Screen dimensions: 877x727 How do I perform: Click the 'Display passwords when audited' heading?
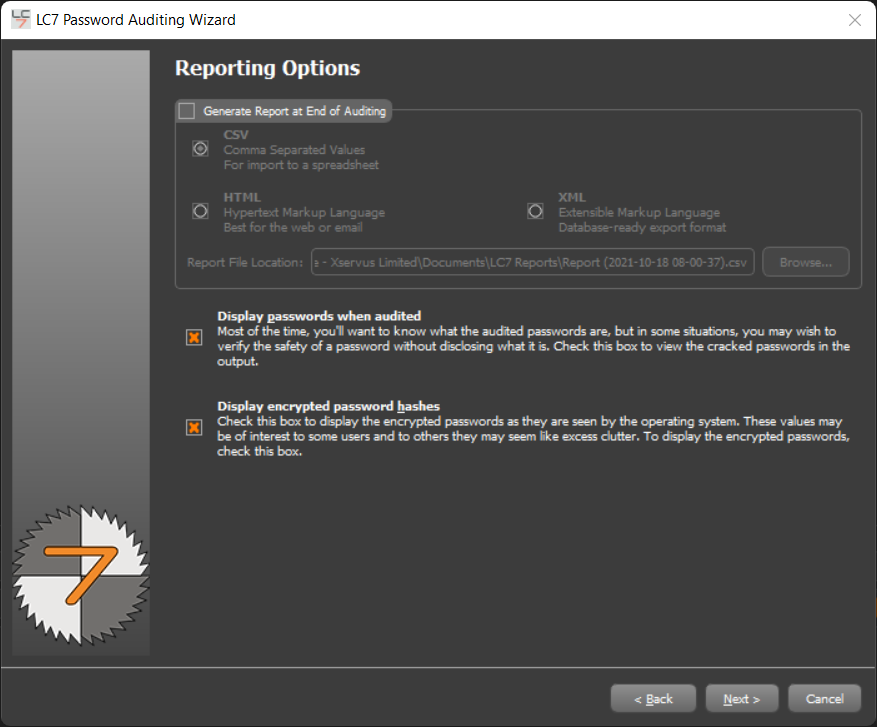[x=319, y=317]
